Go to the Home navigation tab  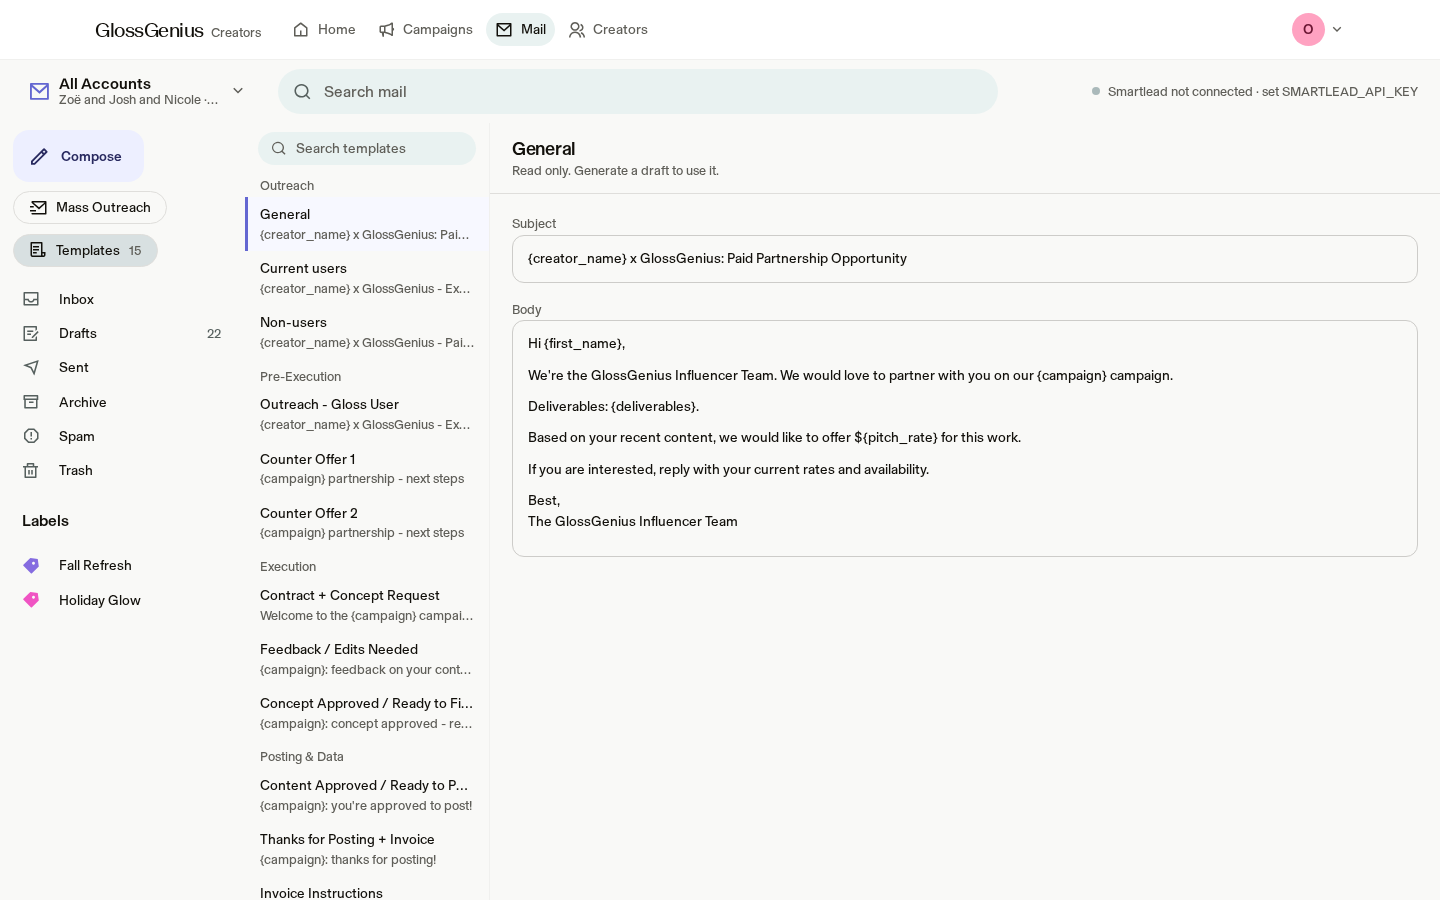click(x=324, y=30)
